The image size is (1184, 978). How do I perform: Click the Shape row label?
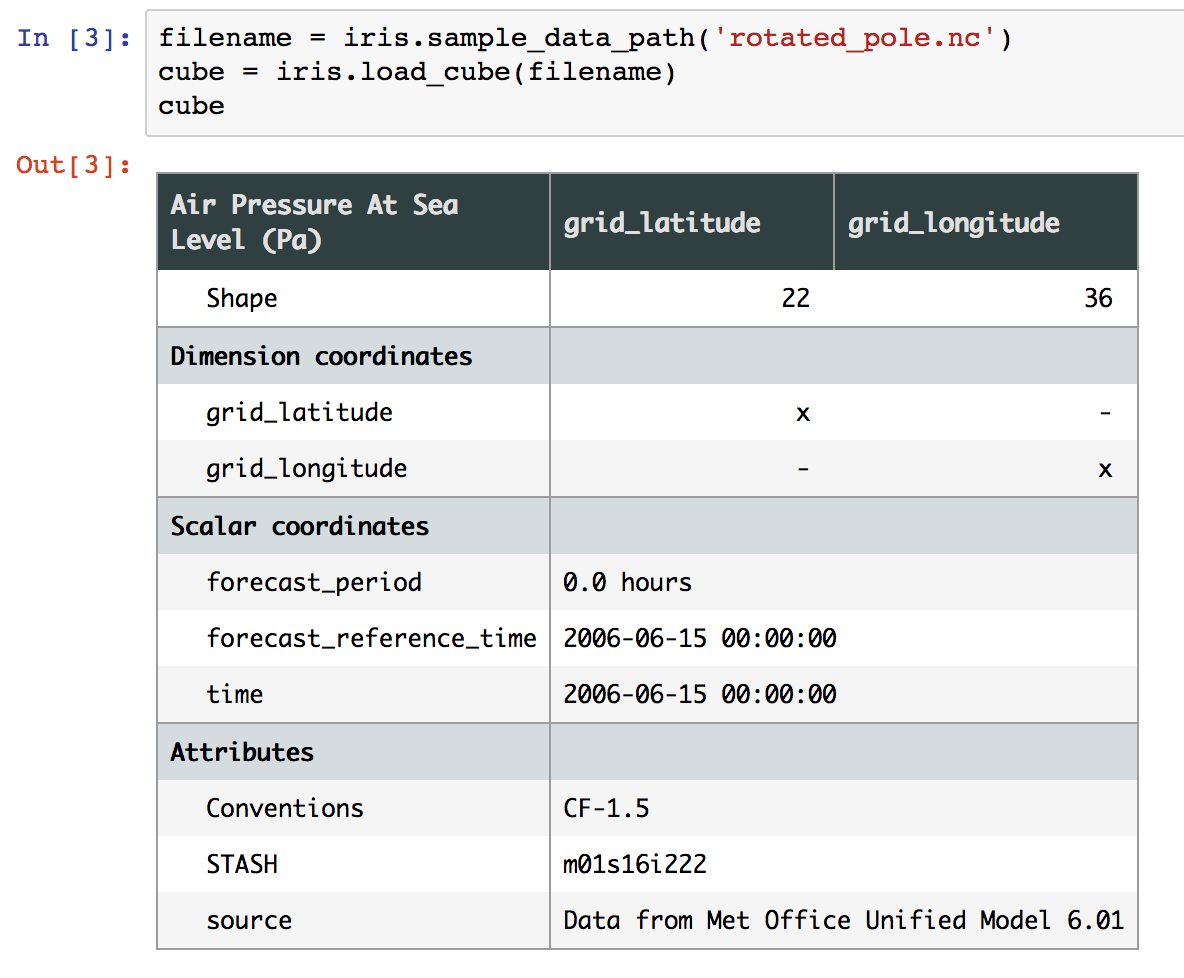click(241, 299)
